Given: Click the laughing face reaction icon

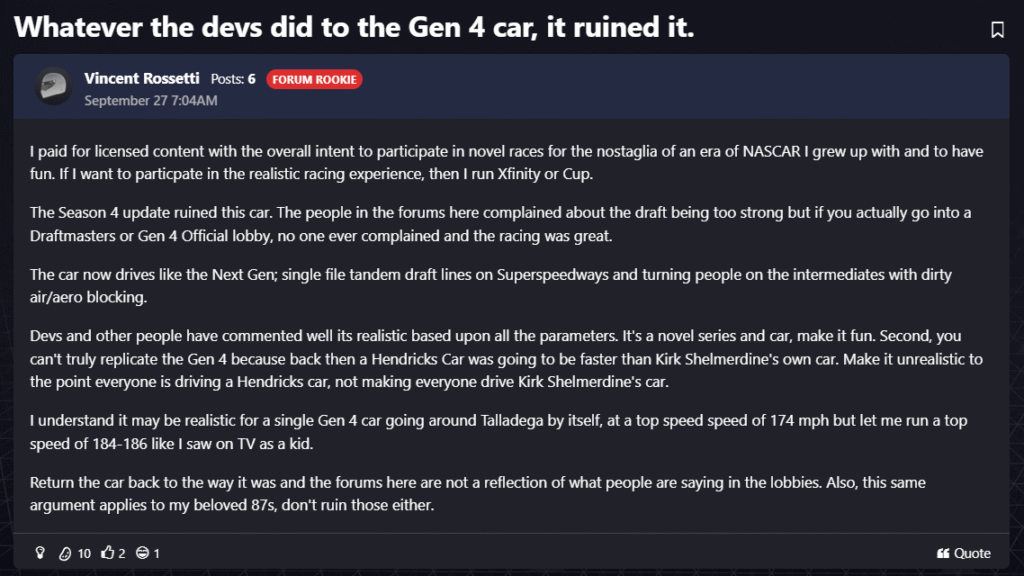Looking at the screenshot, I should 142,553.
